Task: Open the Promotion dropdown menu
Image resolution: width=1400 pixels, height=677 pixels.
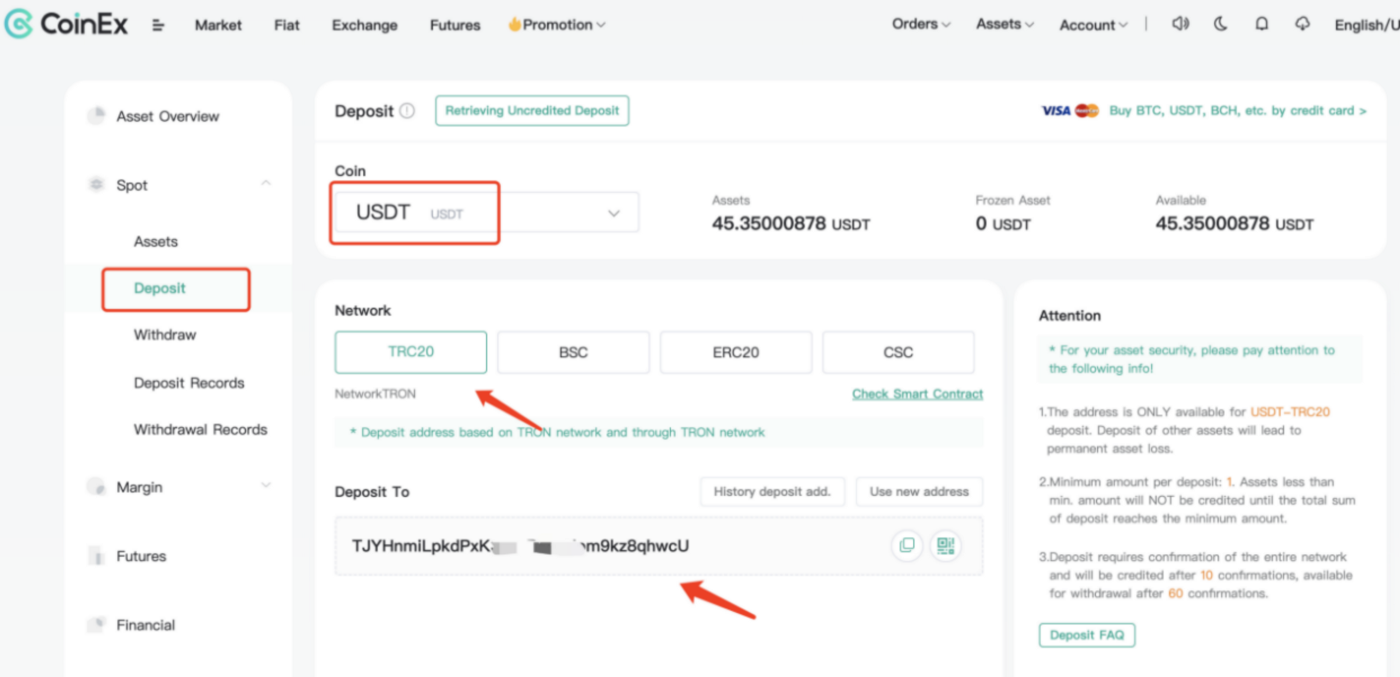Action: 556,25
